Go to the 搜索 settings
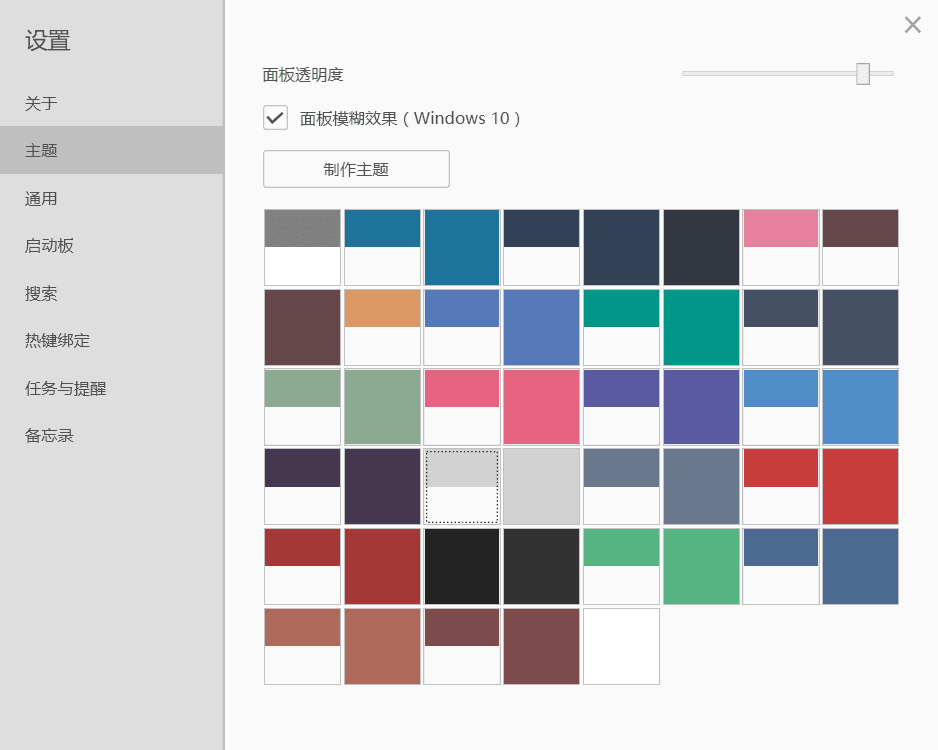Image resolution: width=938 pixels, height=750 pixels. (41, 294)
